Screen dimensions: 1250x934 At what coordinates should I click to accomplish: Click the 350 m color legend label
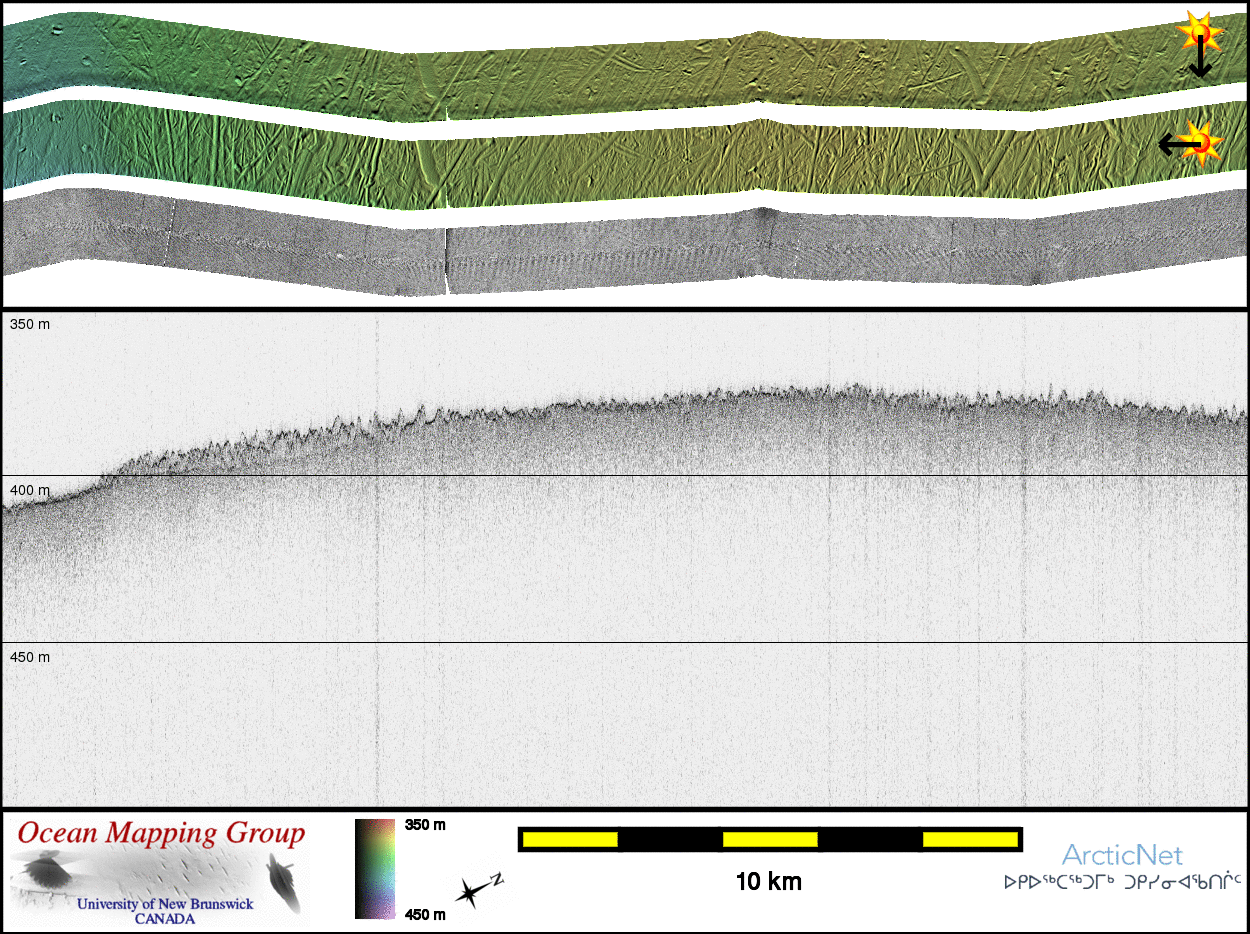(425, 825)
